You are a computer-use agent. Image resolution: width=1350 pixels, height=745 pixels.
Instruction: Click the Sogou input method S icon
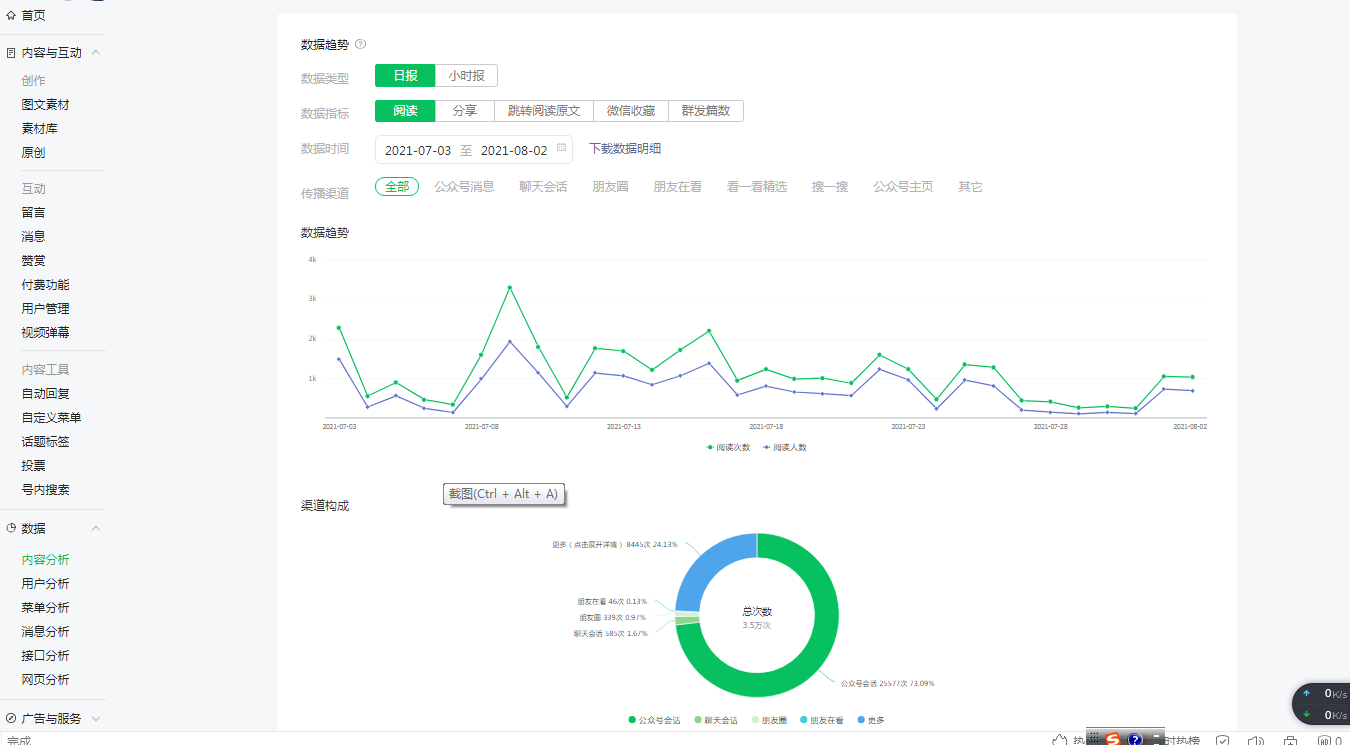pos(1113,739)
